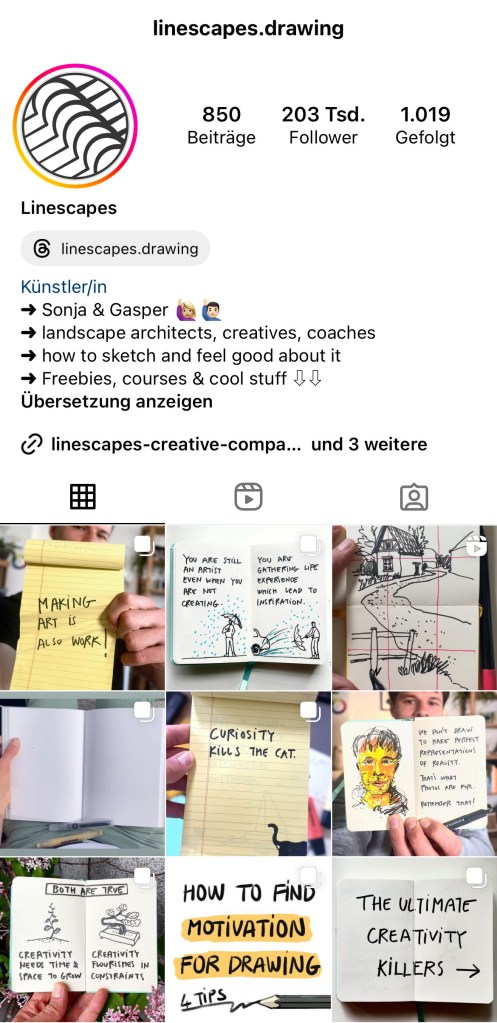Open the 'Both are true' sketchbook post
The height and width of the screenshot is (1023, 497).
(82, 939)
